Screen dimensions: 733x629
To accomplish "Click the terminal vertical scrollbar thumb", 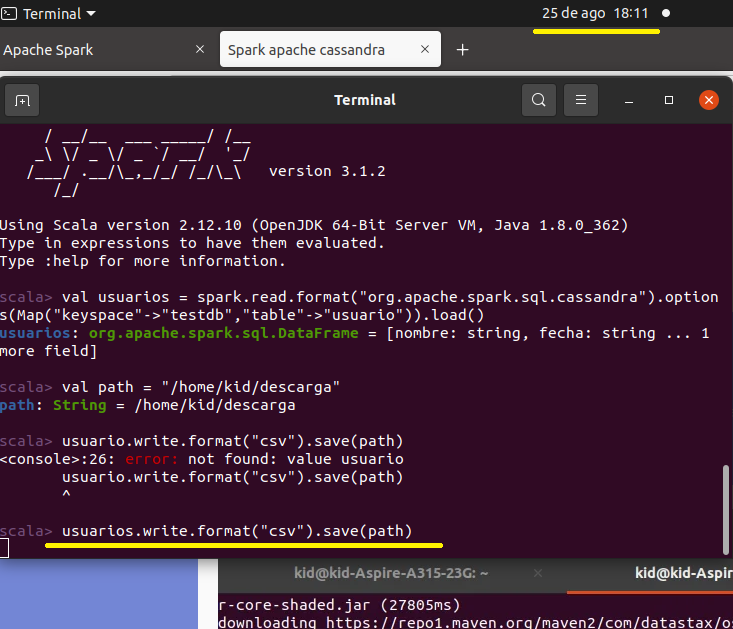I will (726, 510).
